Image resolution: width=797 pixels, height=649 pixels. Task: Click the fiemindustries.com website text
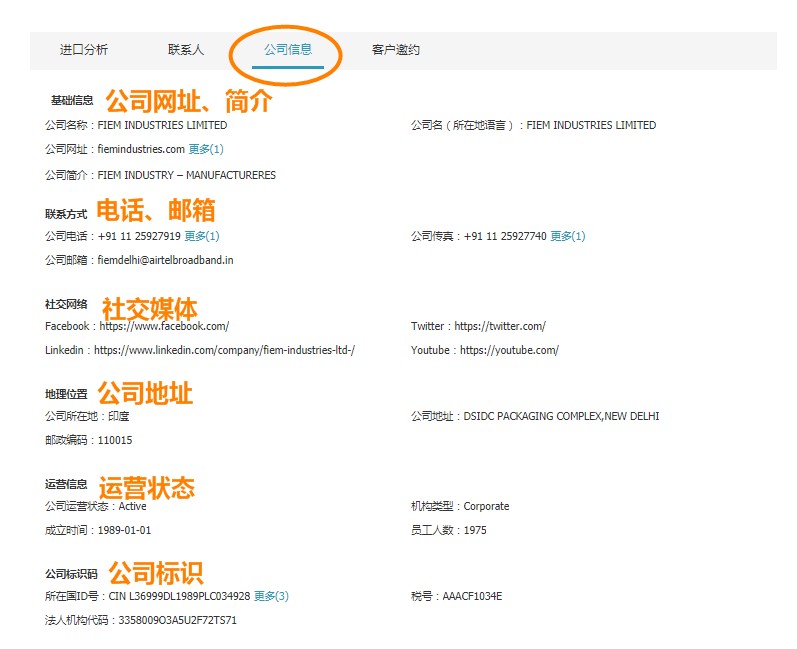coord(141,149)
